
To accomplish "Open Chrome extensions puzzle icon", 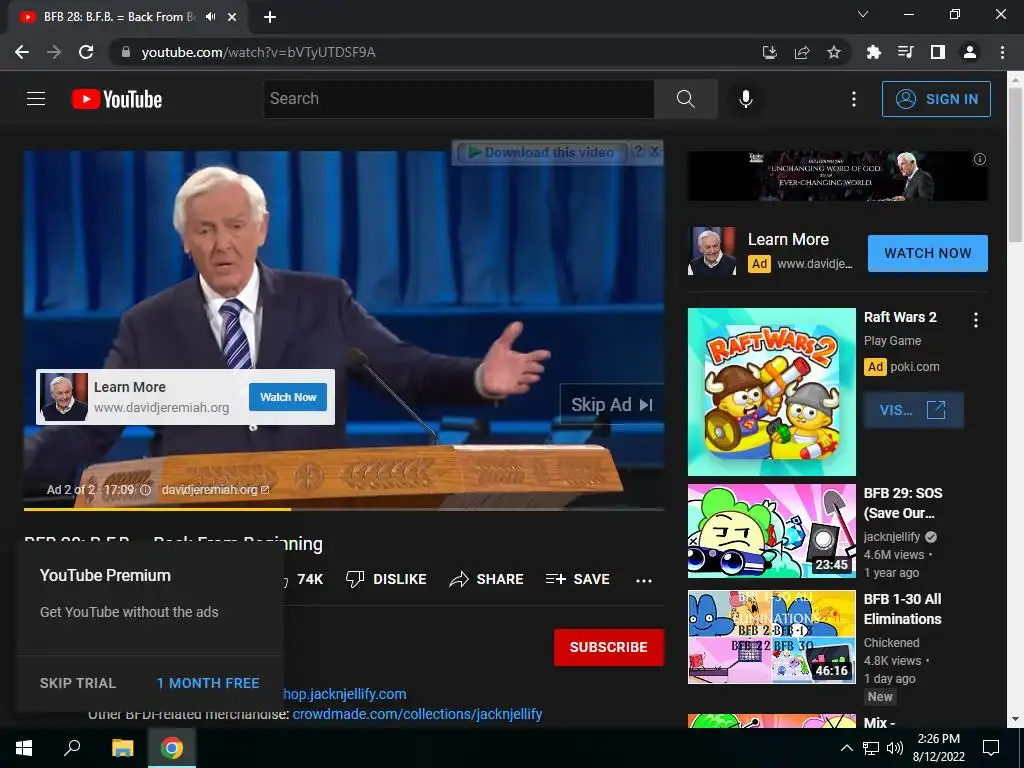I will (x=873, y=52).
